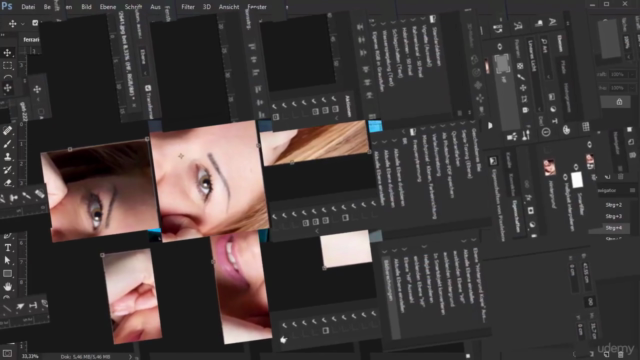Screen dimensions: 640x360
Task: Toggle auto-select checkbox in options bar
Action: pos(35,23)
